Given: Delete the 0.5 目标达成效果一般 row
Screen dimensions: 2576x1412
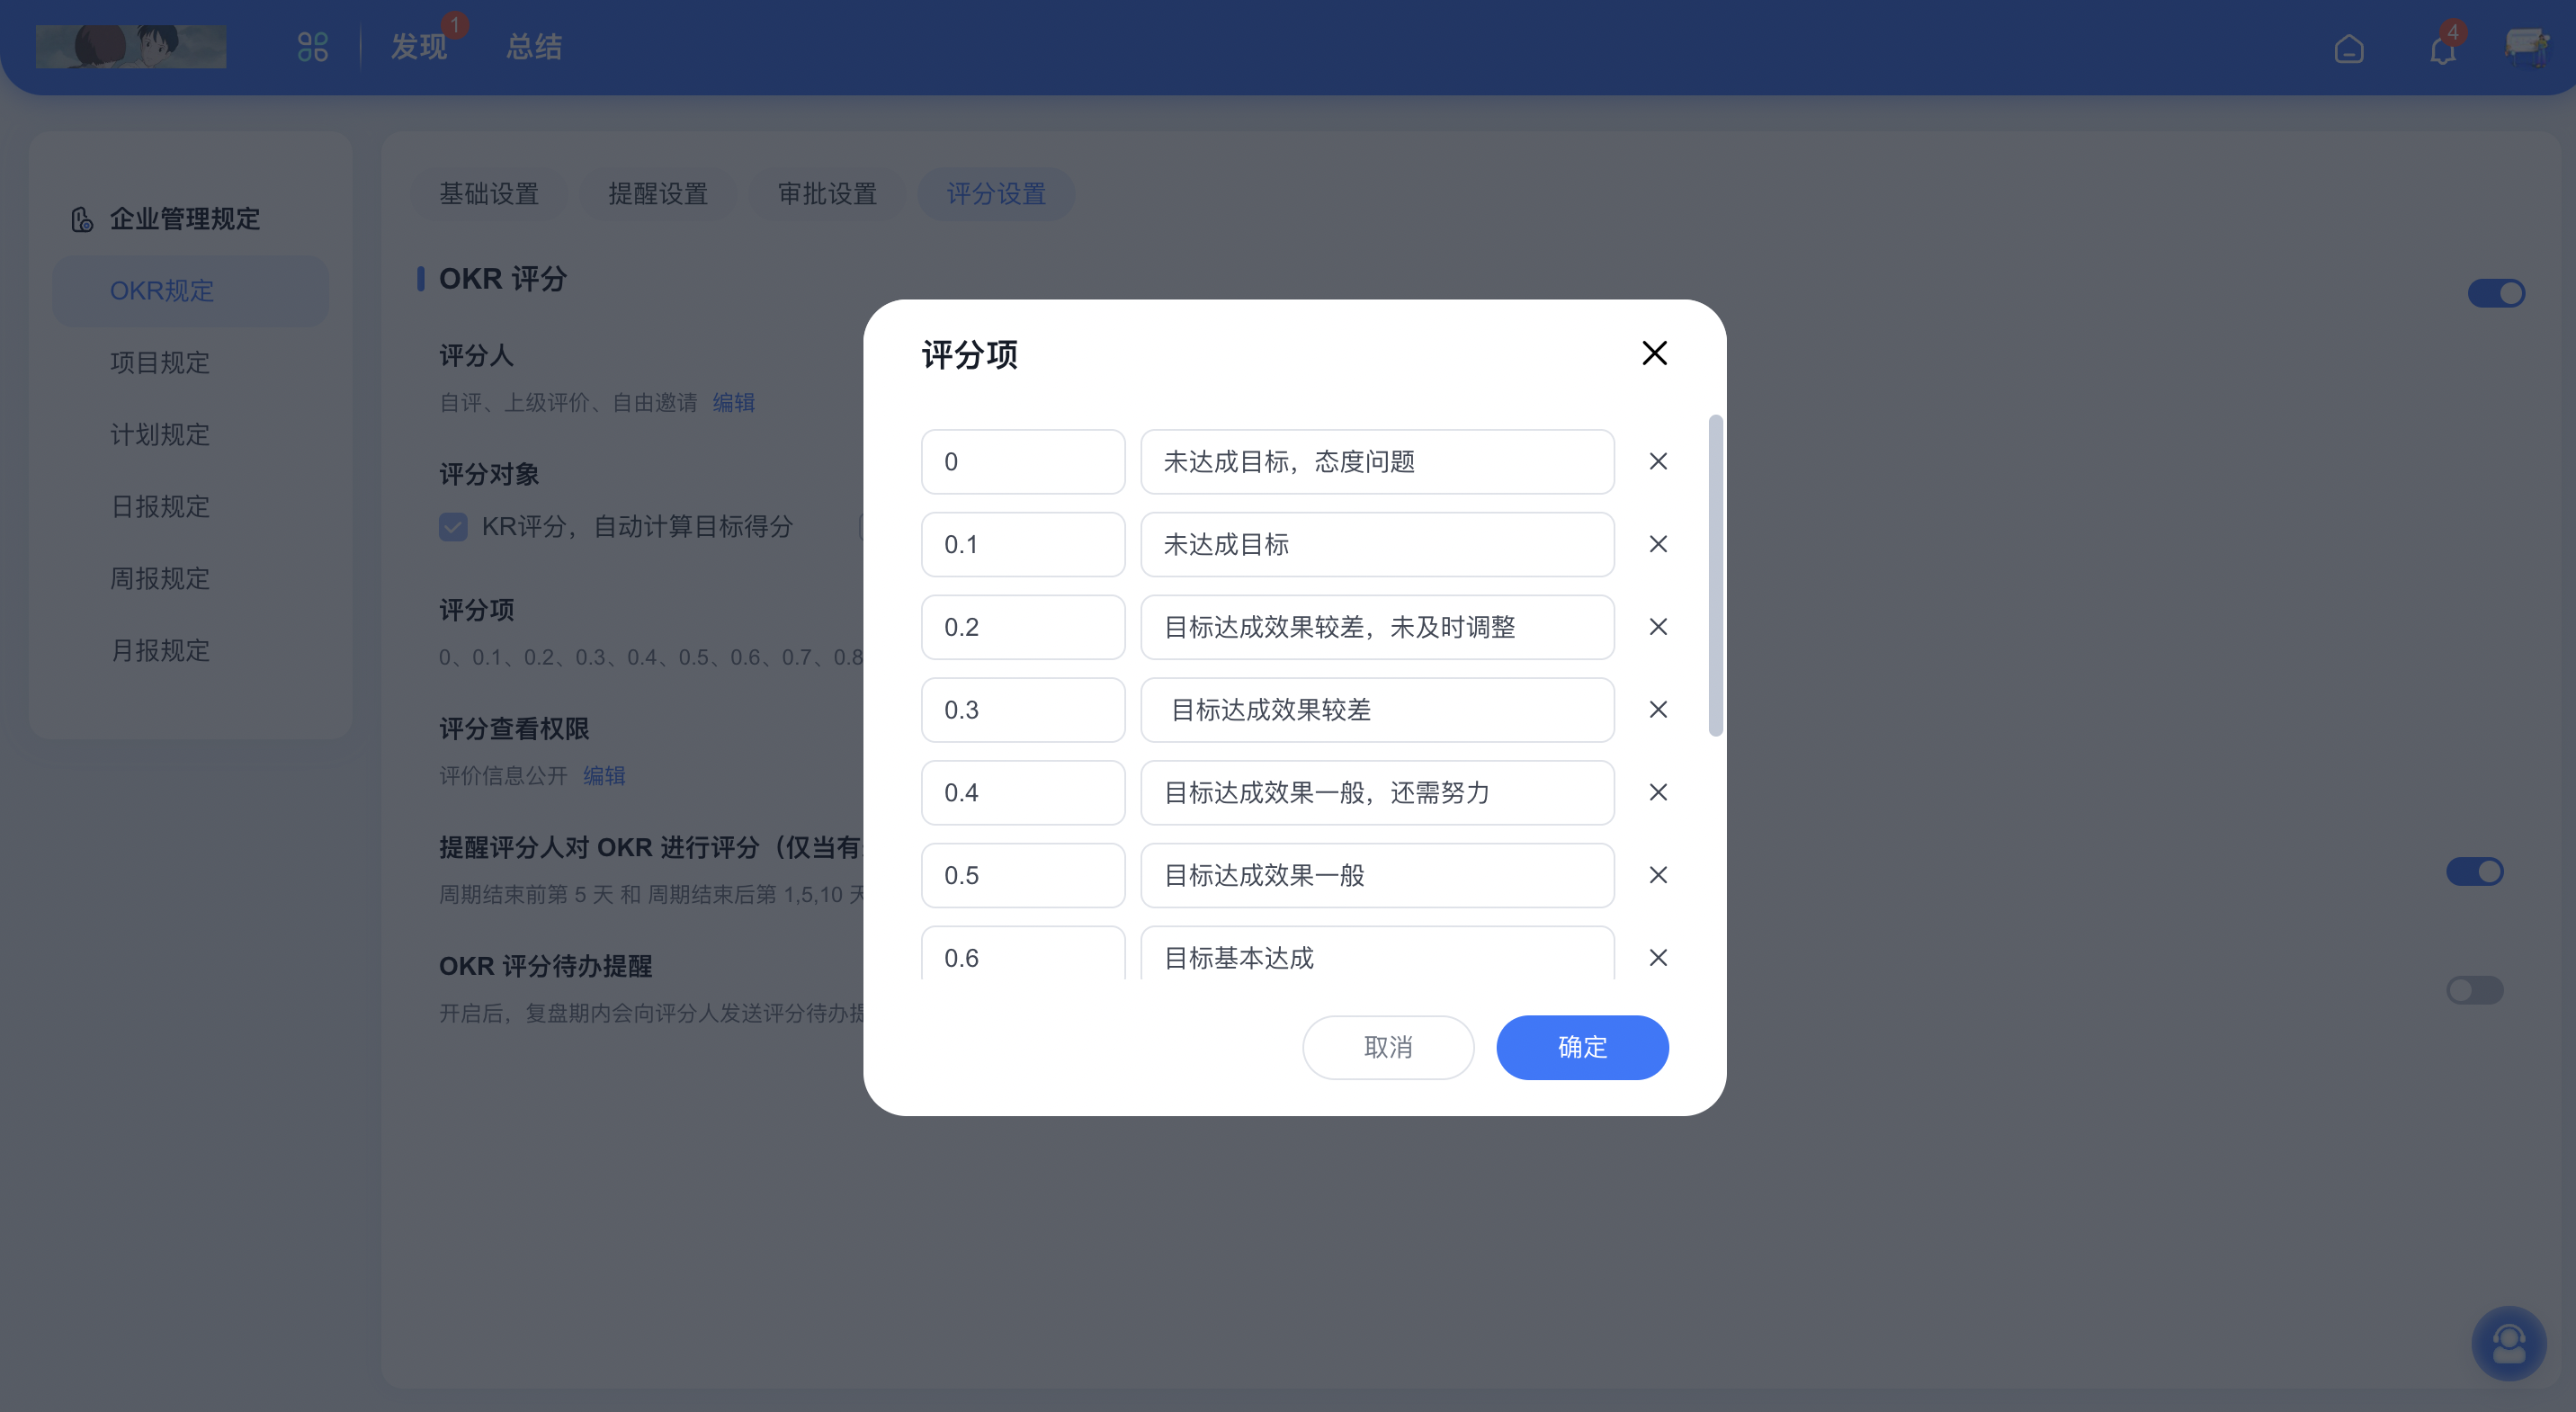Looking at the screenshot, I should (1658, 875).
